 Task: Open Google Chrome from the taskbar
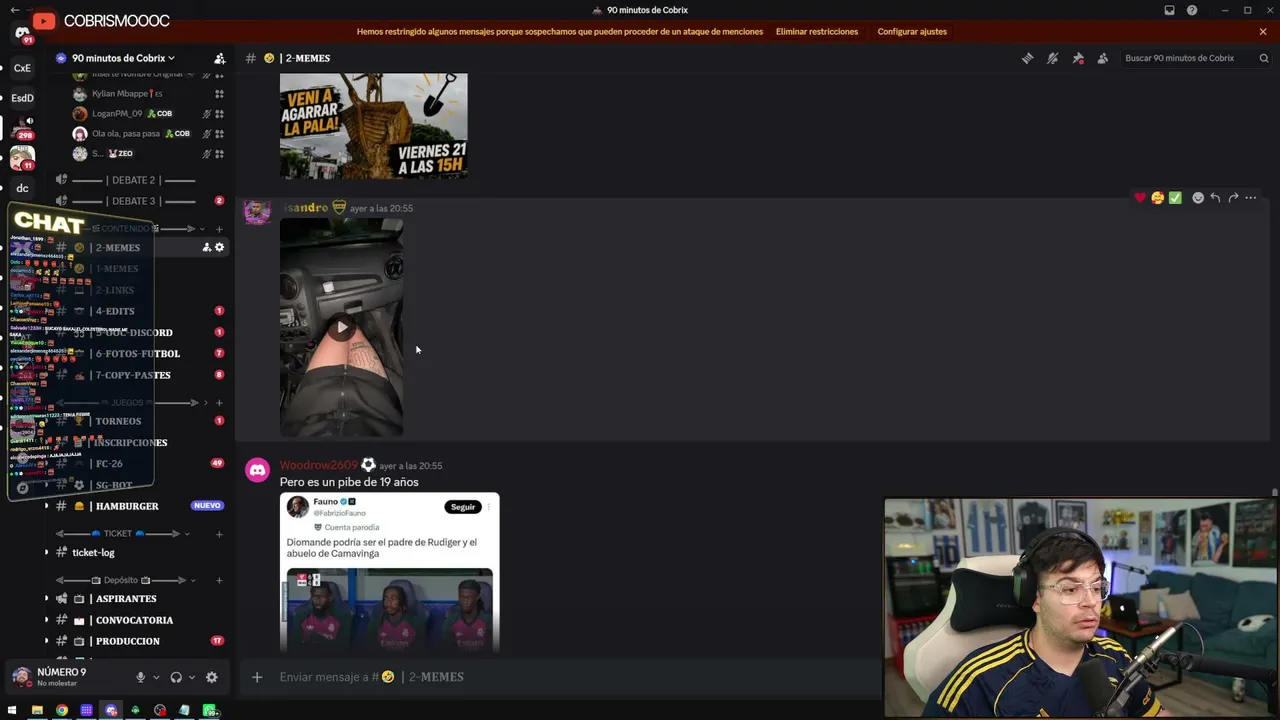point(62,710)
